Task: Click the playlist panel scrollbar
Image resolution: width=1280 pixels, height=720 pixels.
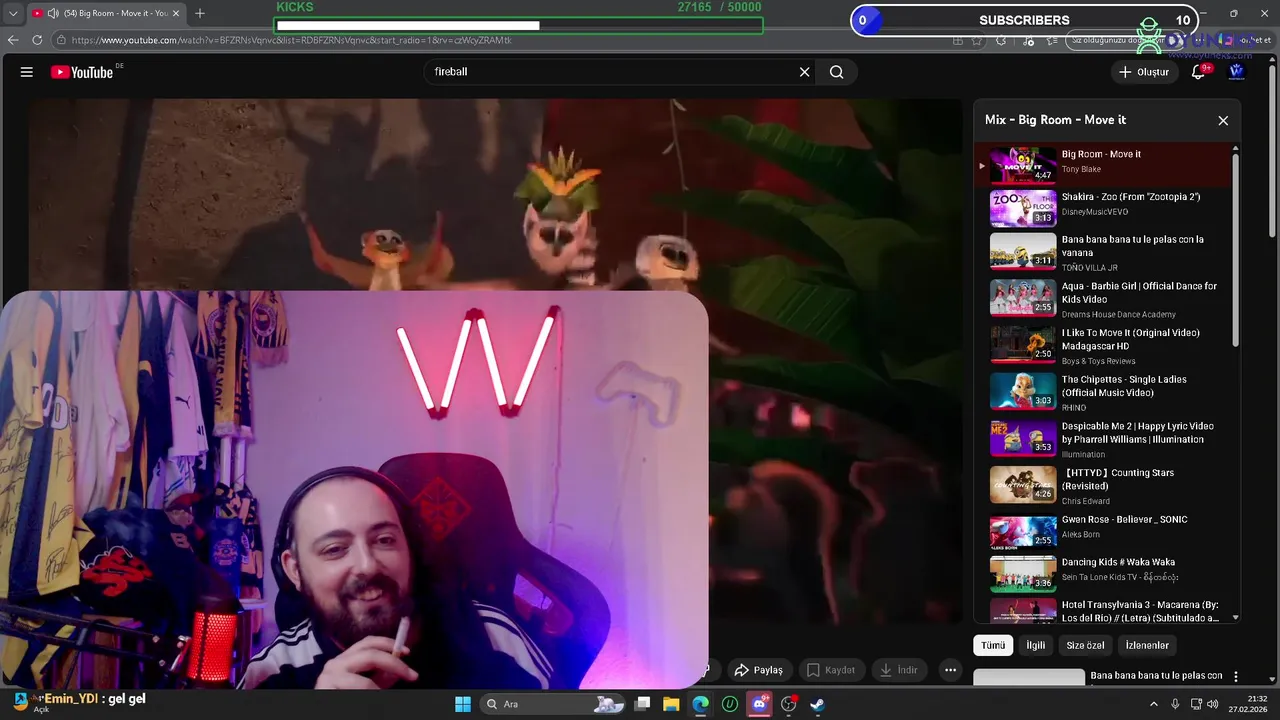Action: pyautogui.click(x=1236, y=250)
